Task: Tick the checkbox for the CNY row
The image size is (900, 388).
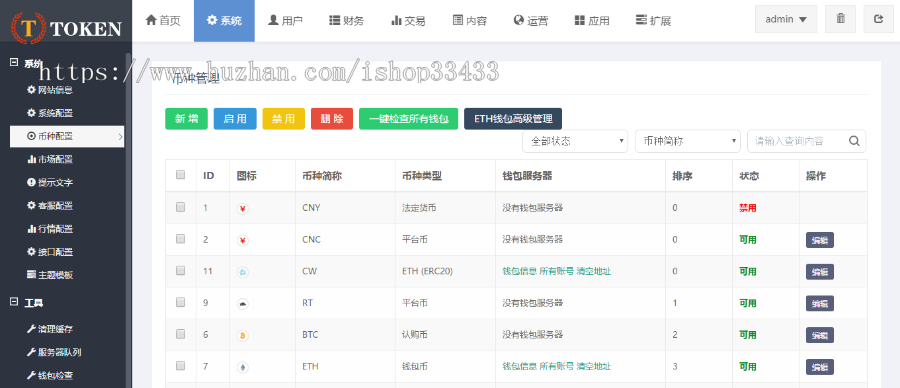Action: click(180, 207)
